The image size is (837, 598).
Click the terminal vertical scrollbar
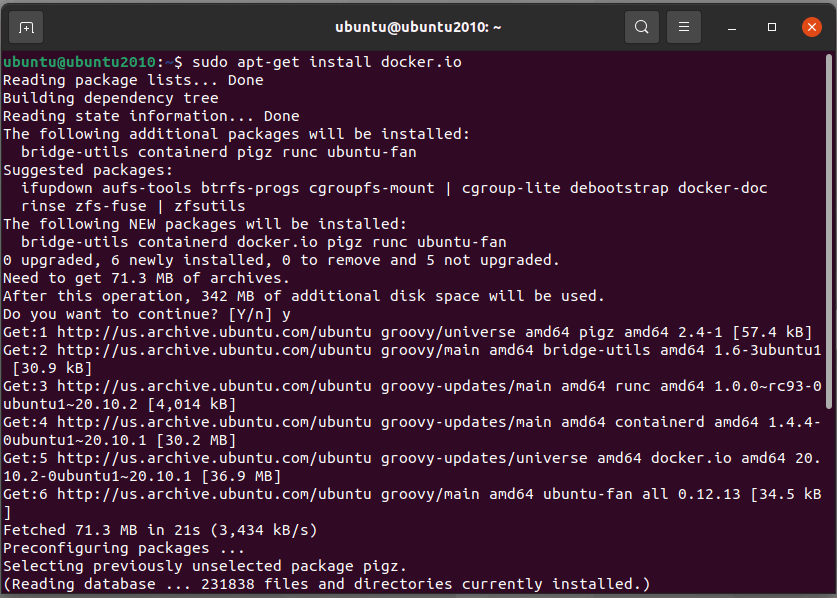(830, 232)
